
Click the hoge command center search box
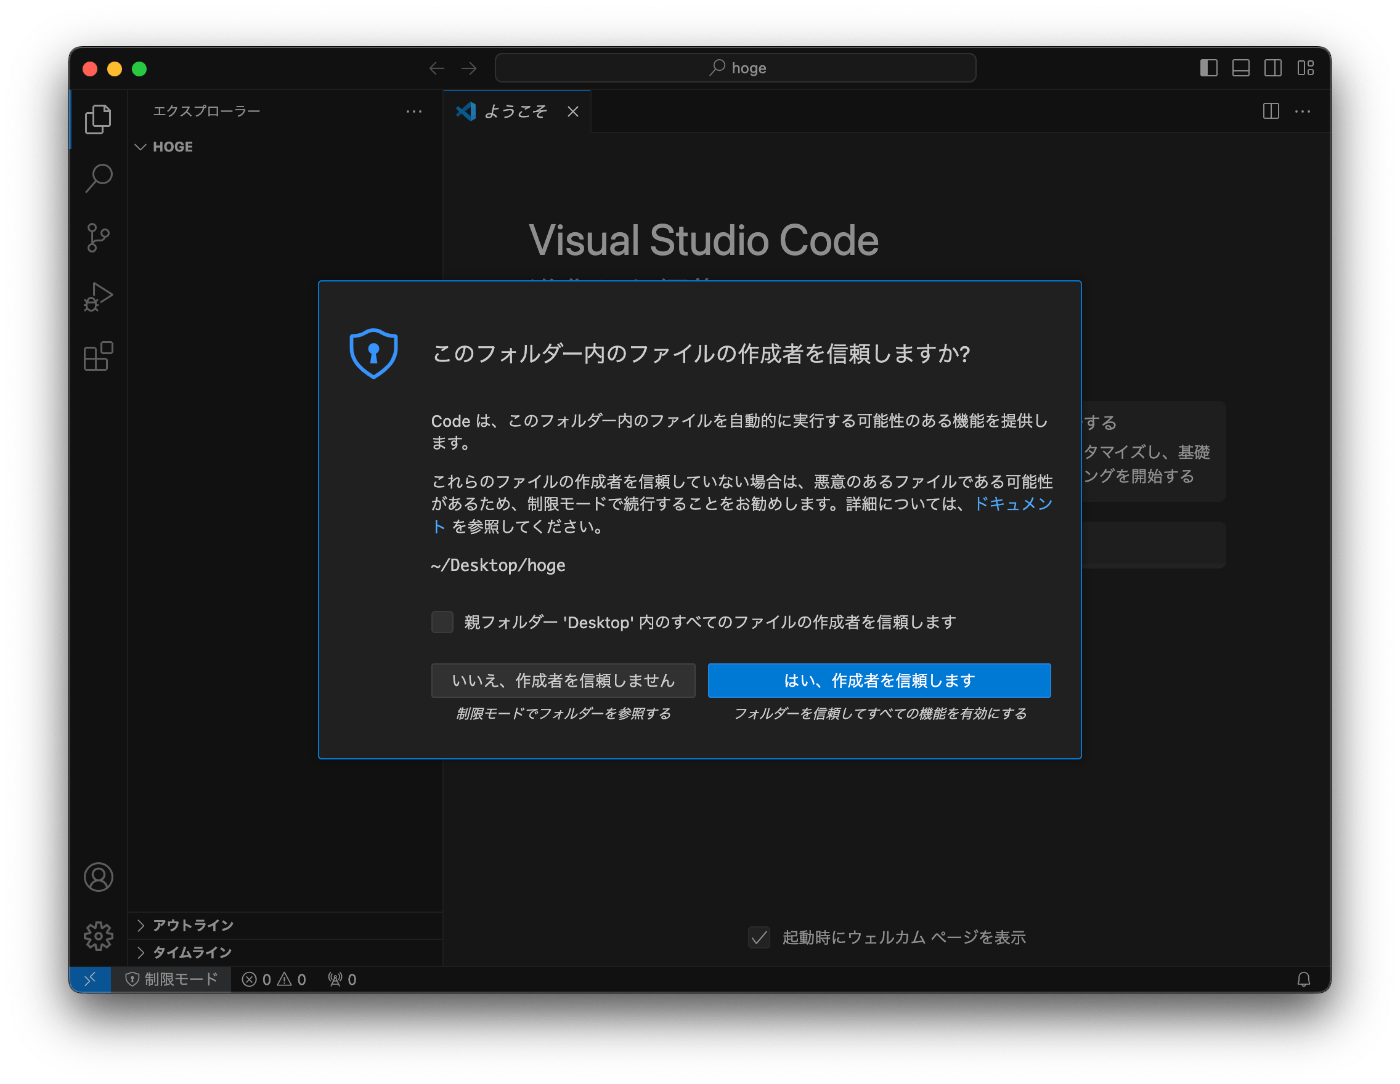[x=736, y=68]
